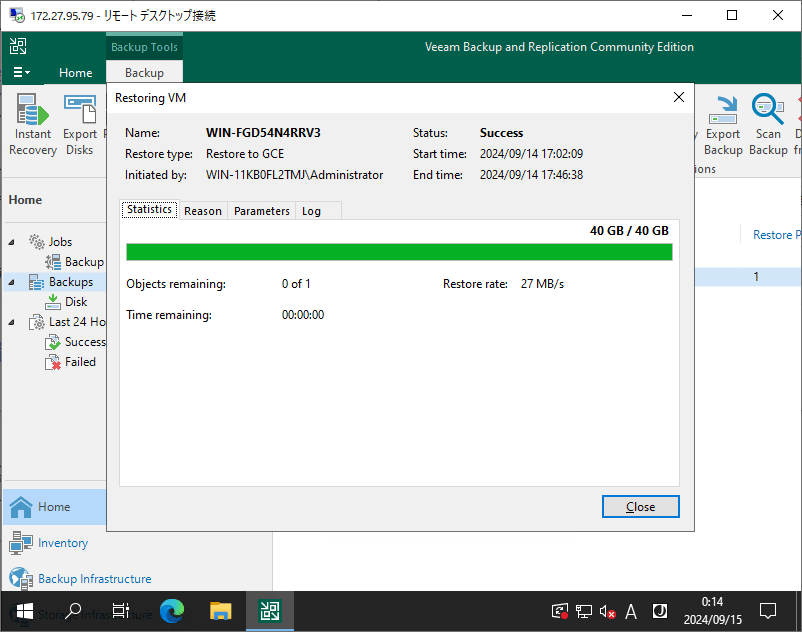Viewport: 802px width, 632px height.
Task: Click the restore point count cell showing 1
Action: coord(756,277)
